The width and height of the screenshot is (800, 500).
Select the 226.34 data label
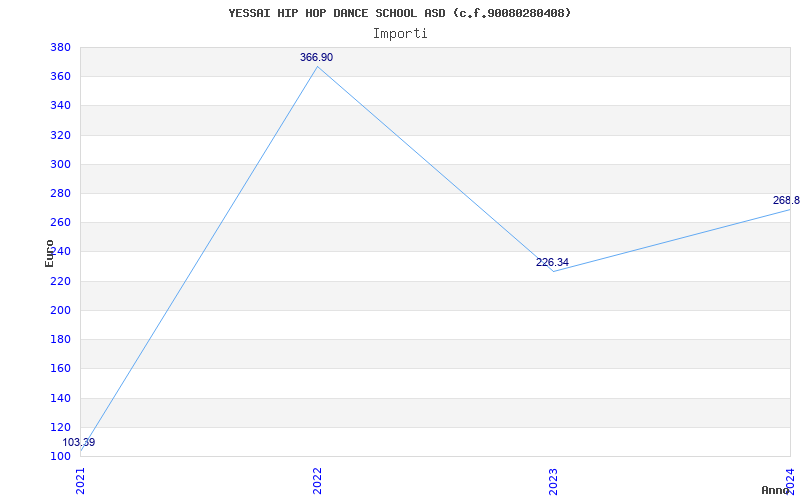[552, 262]
